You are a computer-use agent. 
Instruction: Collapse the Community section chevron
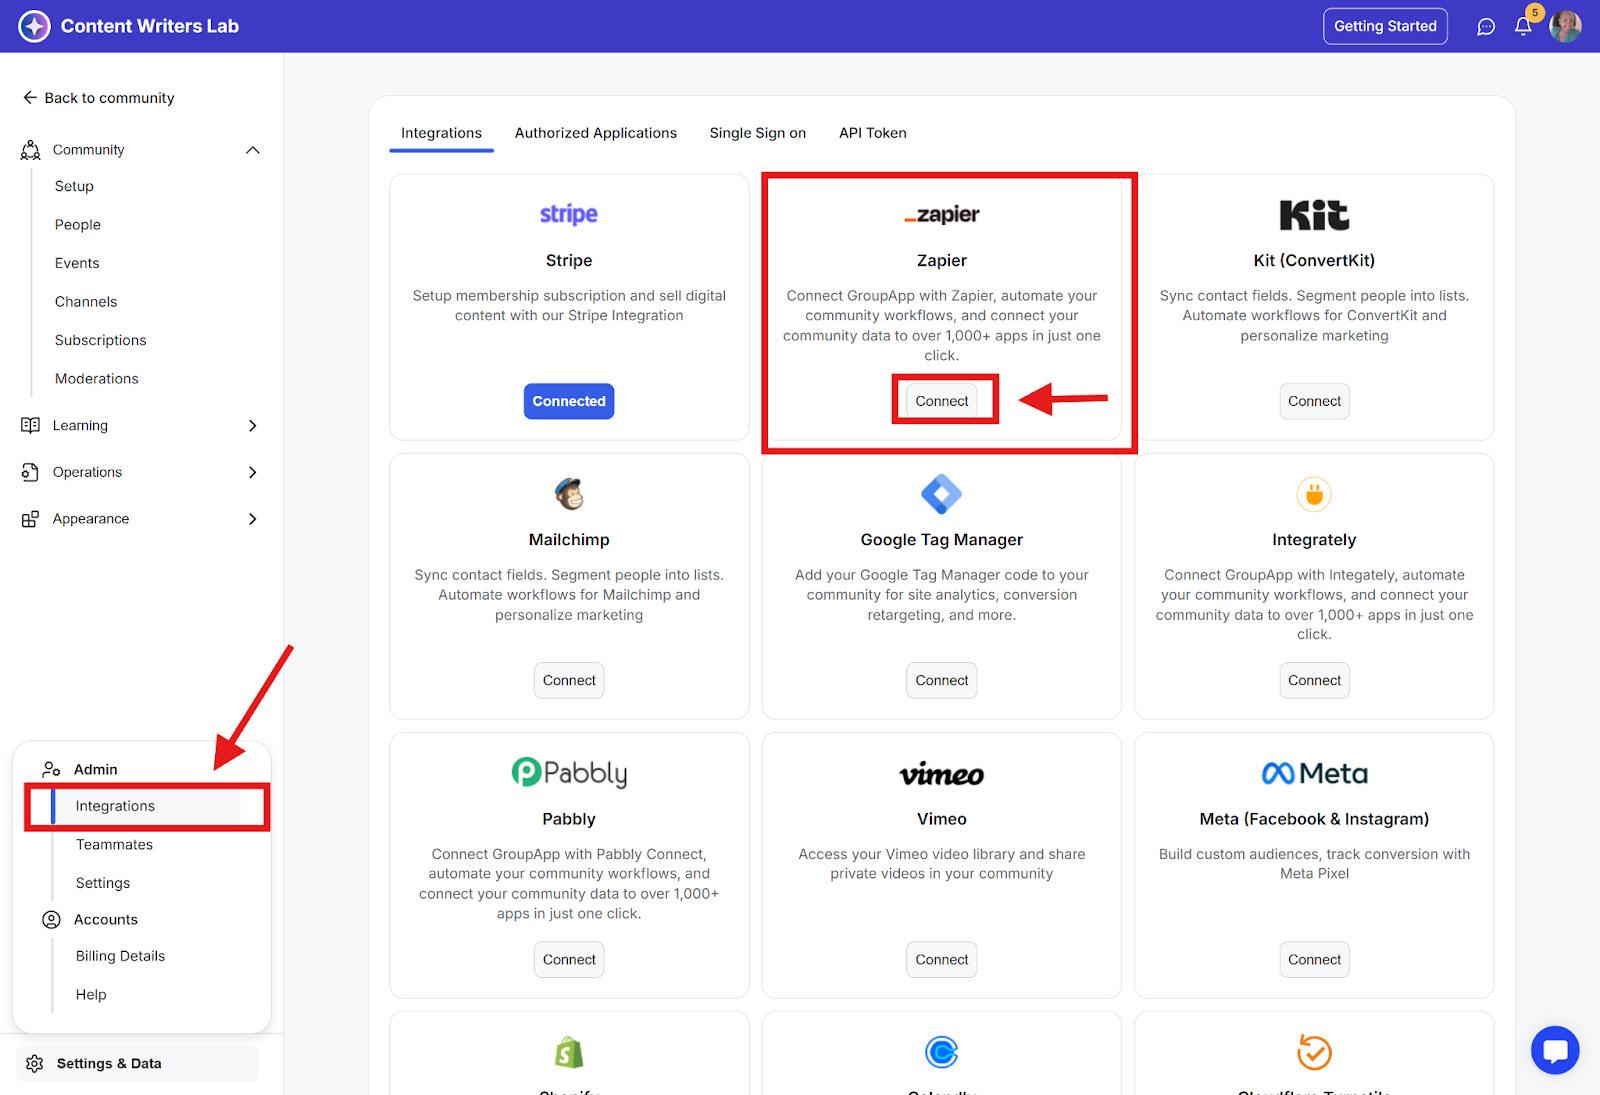(253, 150)
